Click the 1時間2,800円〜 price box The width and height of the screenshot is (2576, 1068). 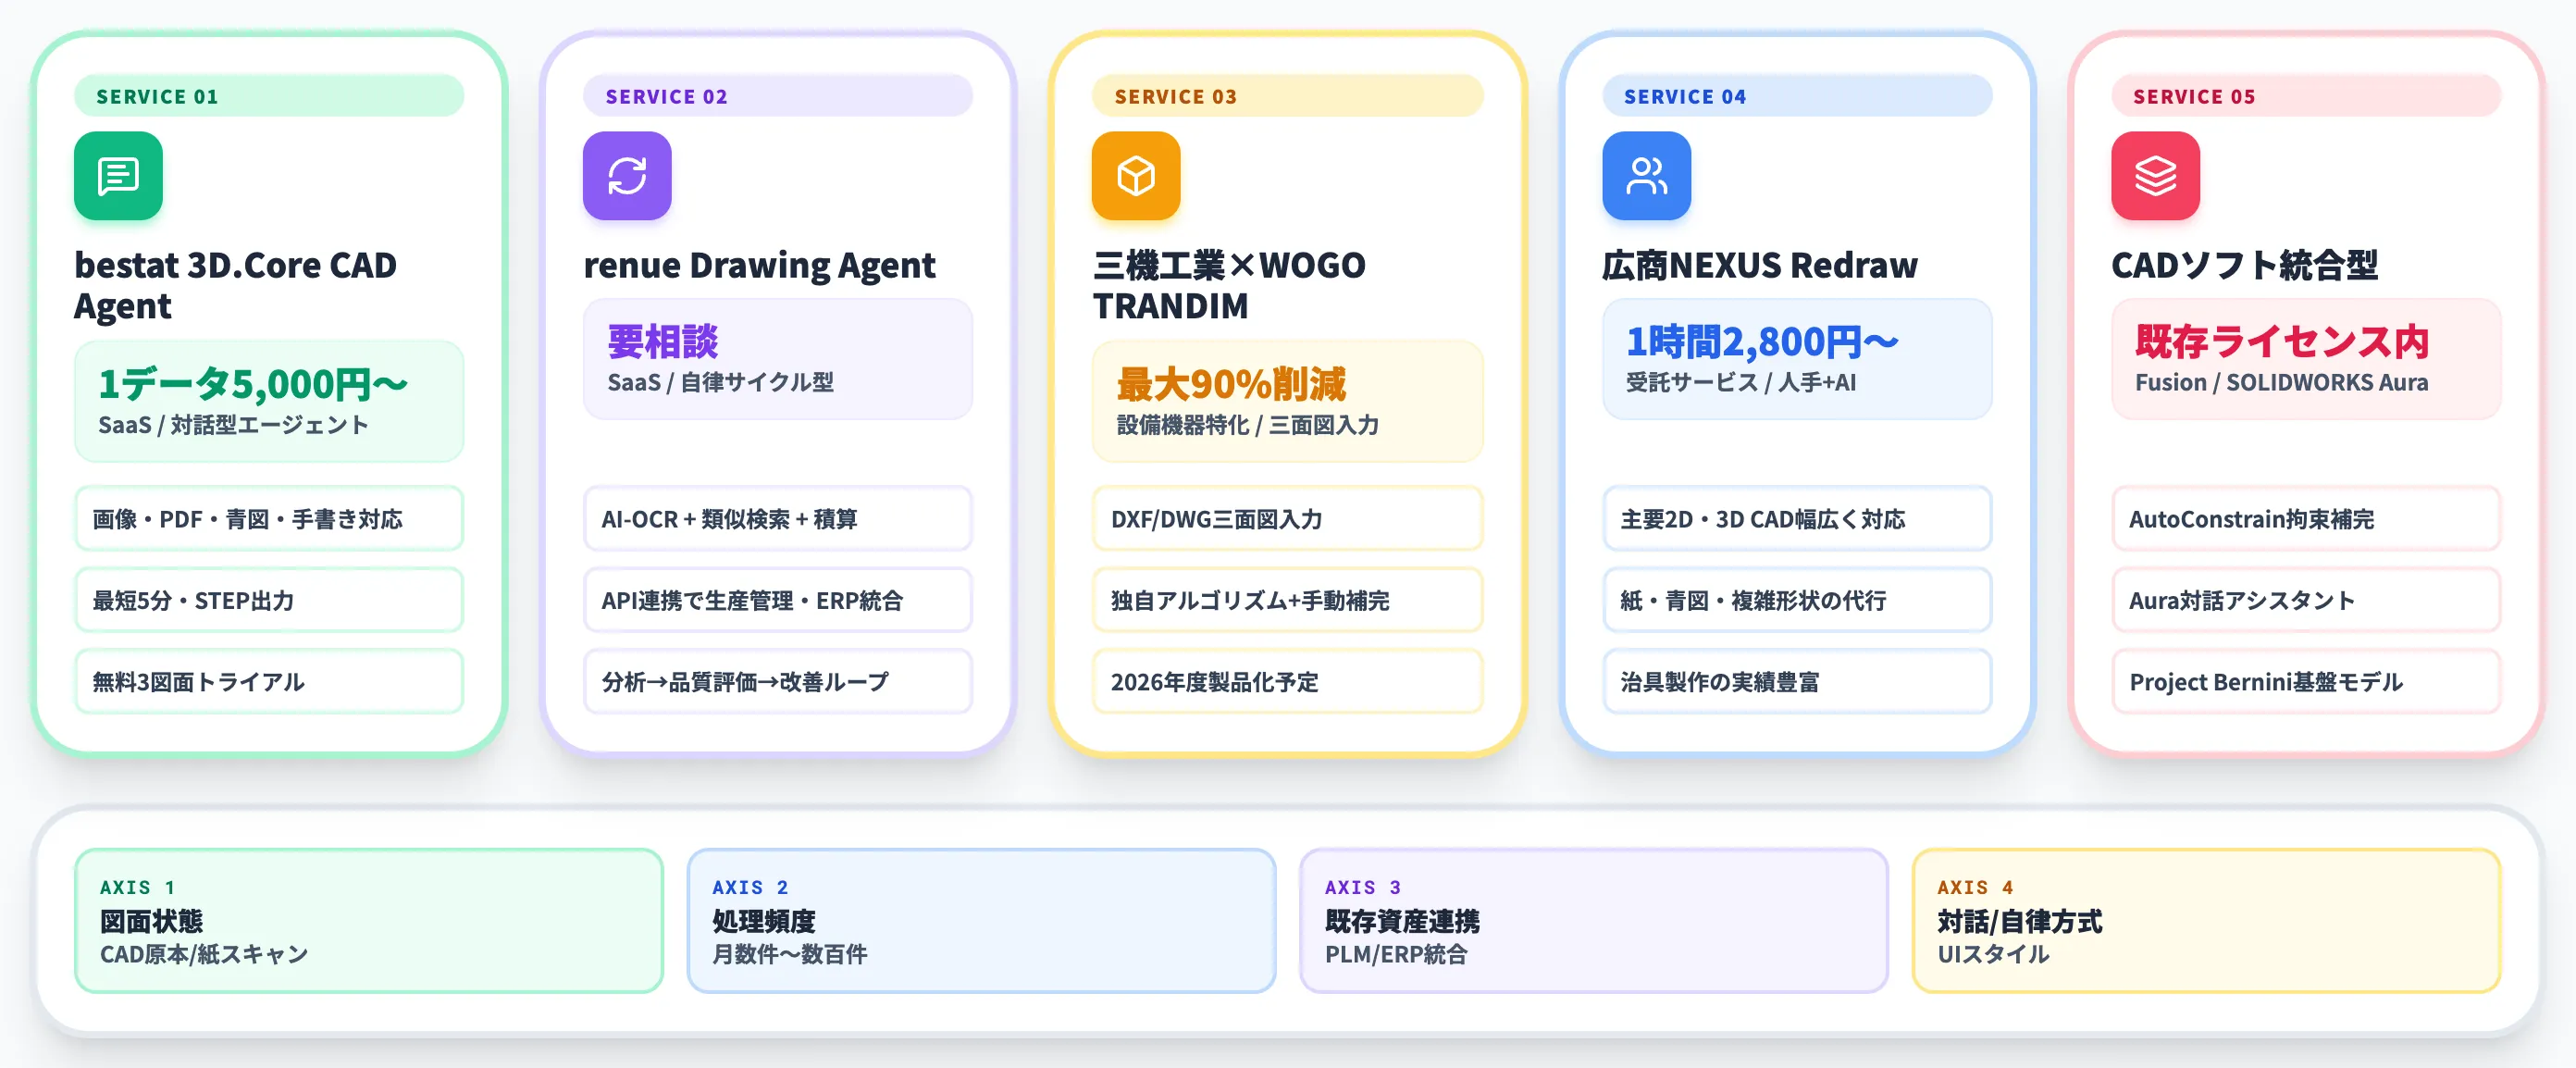tap(1797, 359)
